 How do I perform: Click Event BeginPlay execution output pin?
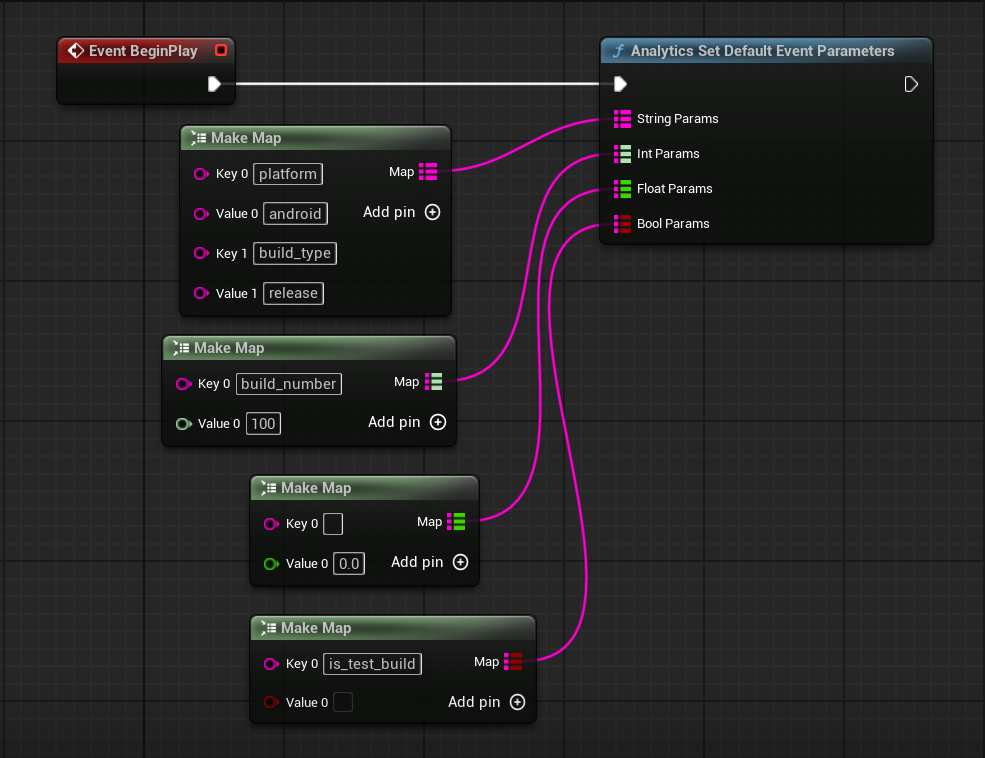coord(214,84)
